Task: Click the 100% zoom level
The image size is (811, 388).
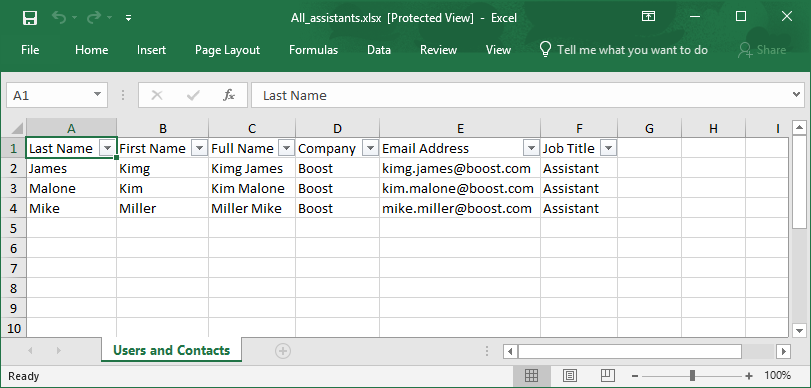Action: click(x=777, y=375)
